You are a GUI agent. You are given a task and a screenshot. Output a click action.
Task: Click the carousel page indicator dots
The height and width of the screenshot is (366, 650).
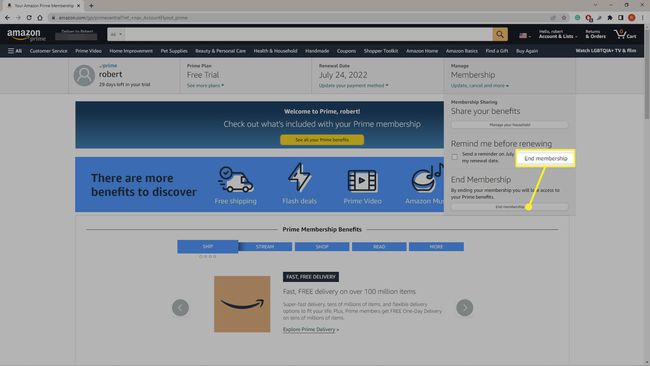point(207,257)
